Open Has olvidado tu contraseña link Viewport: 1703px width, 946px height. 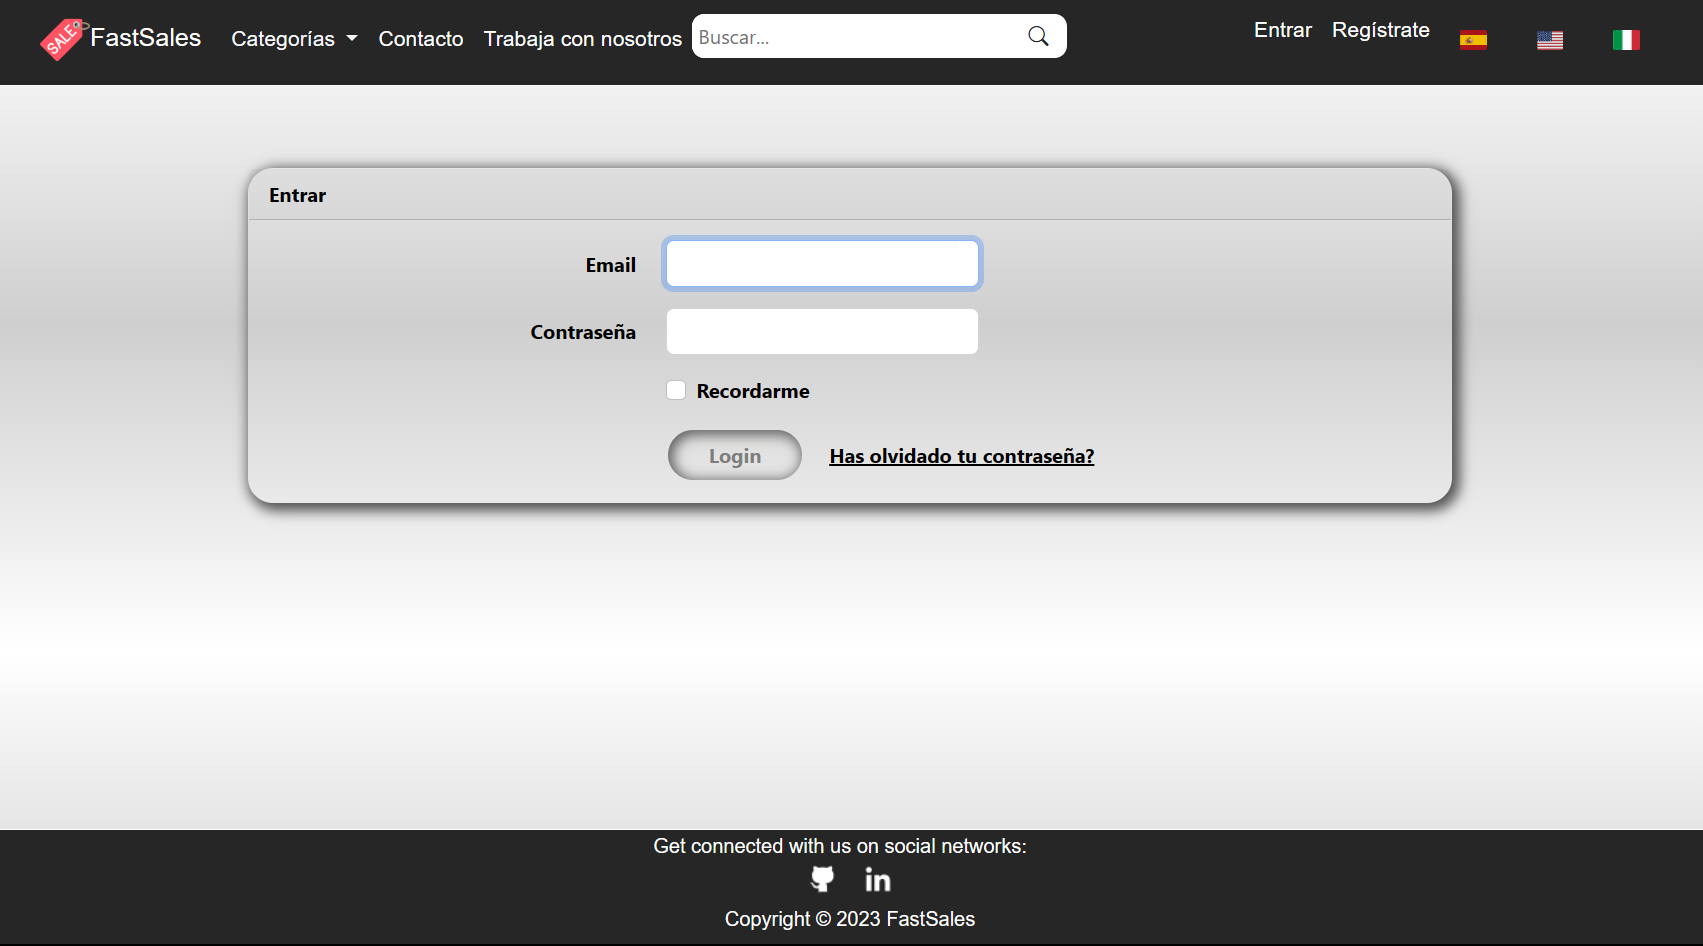tap(962, 456)
